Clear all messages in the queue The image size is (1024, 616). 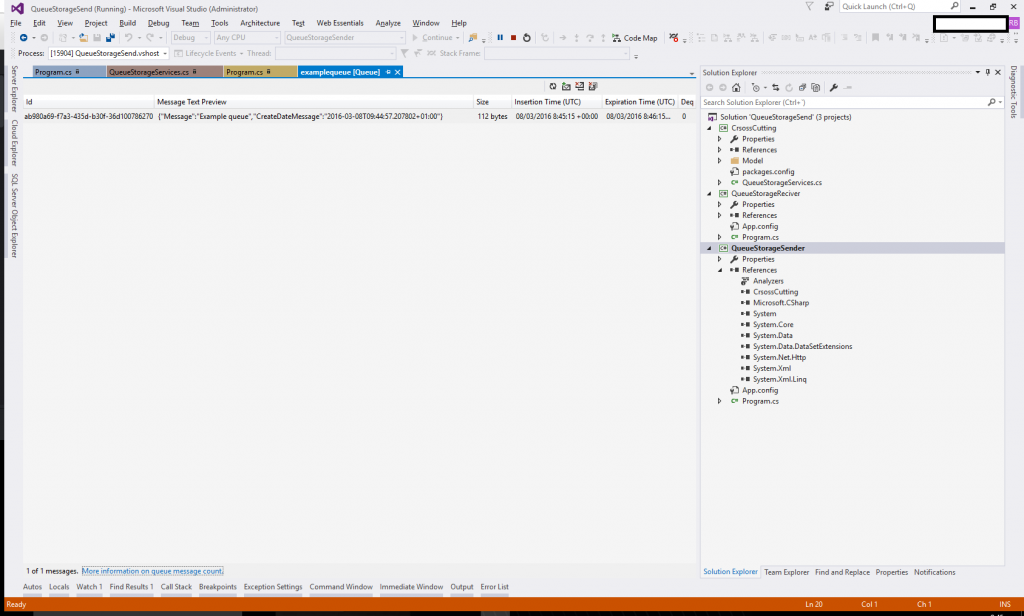point(593,86)
